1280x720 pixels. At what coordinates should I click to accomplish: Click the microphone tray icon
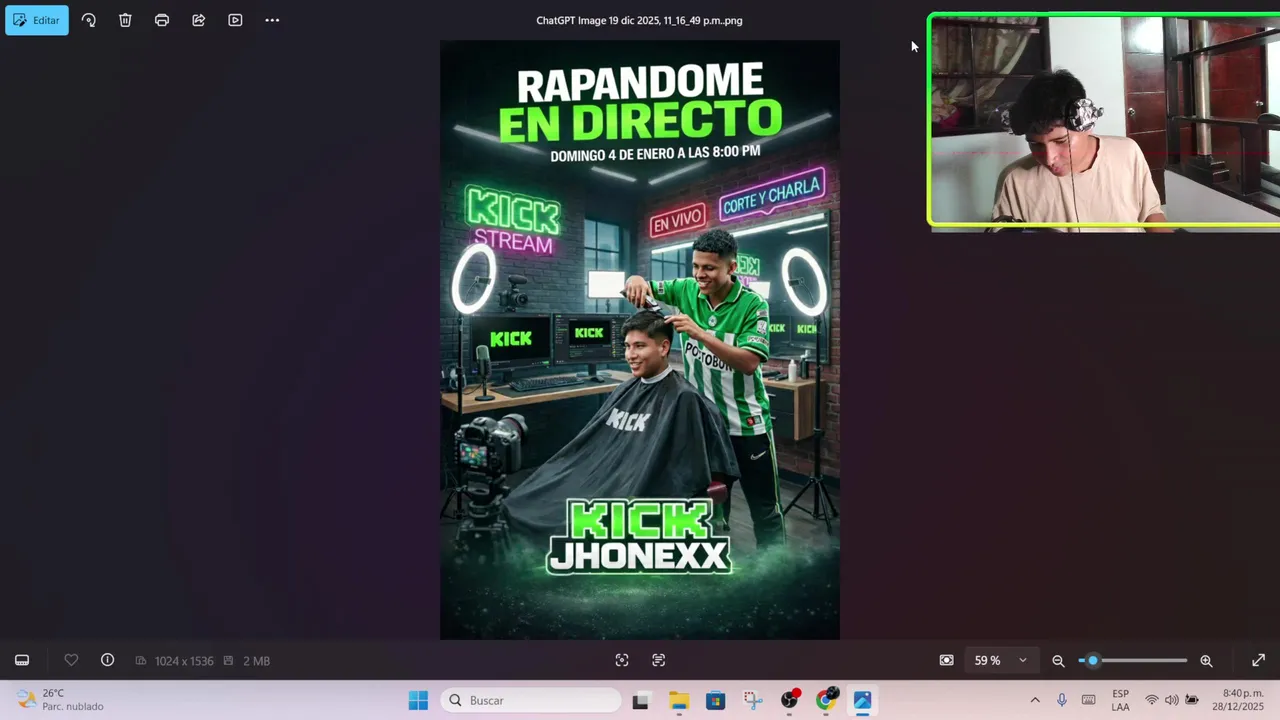click(x=1062, y=700)
